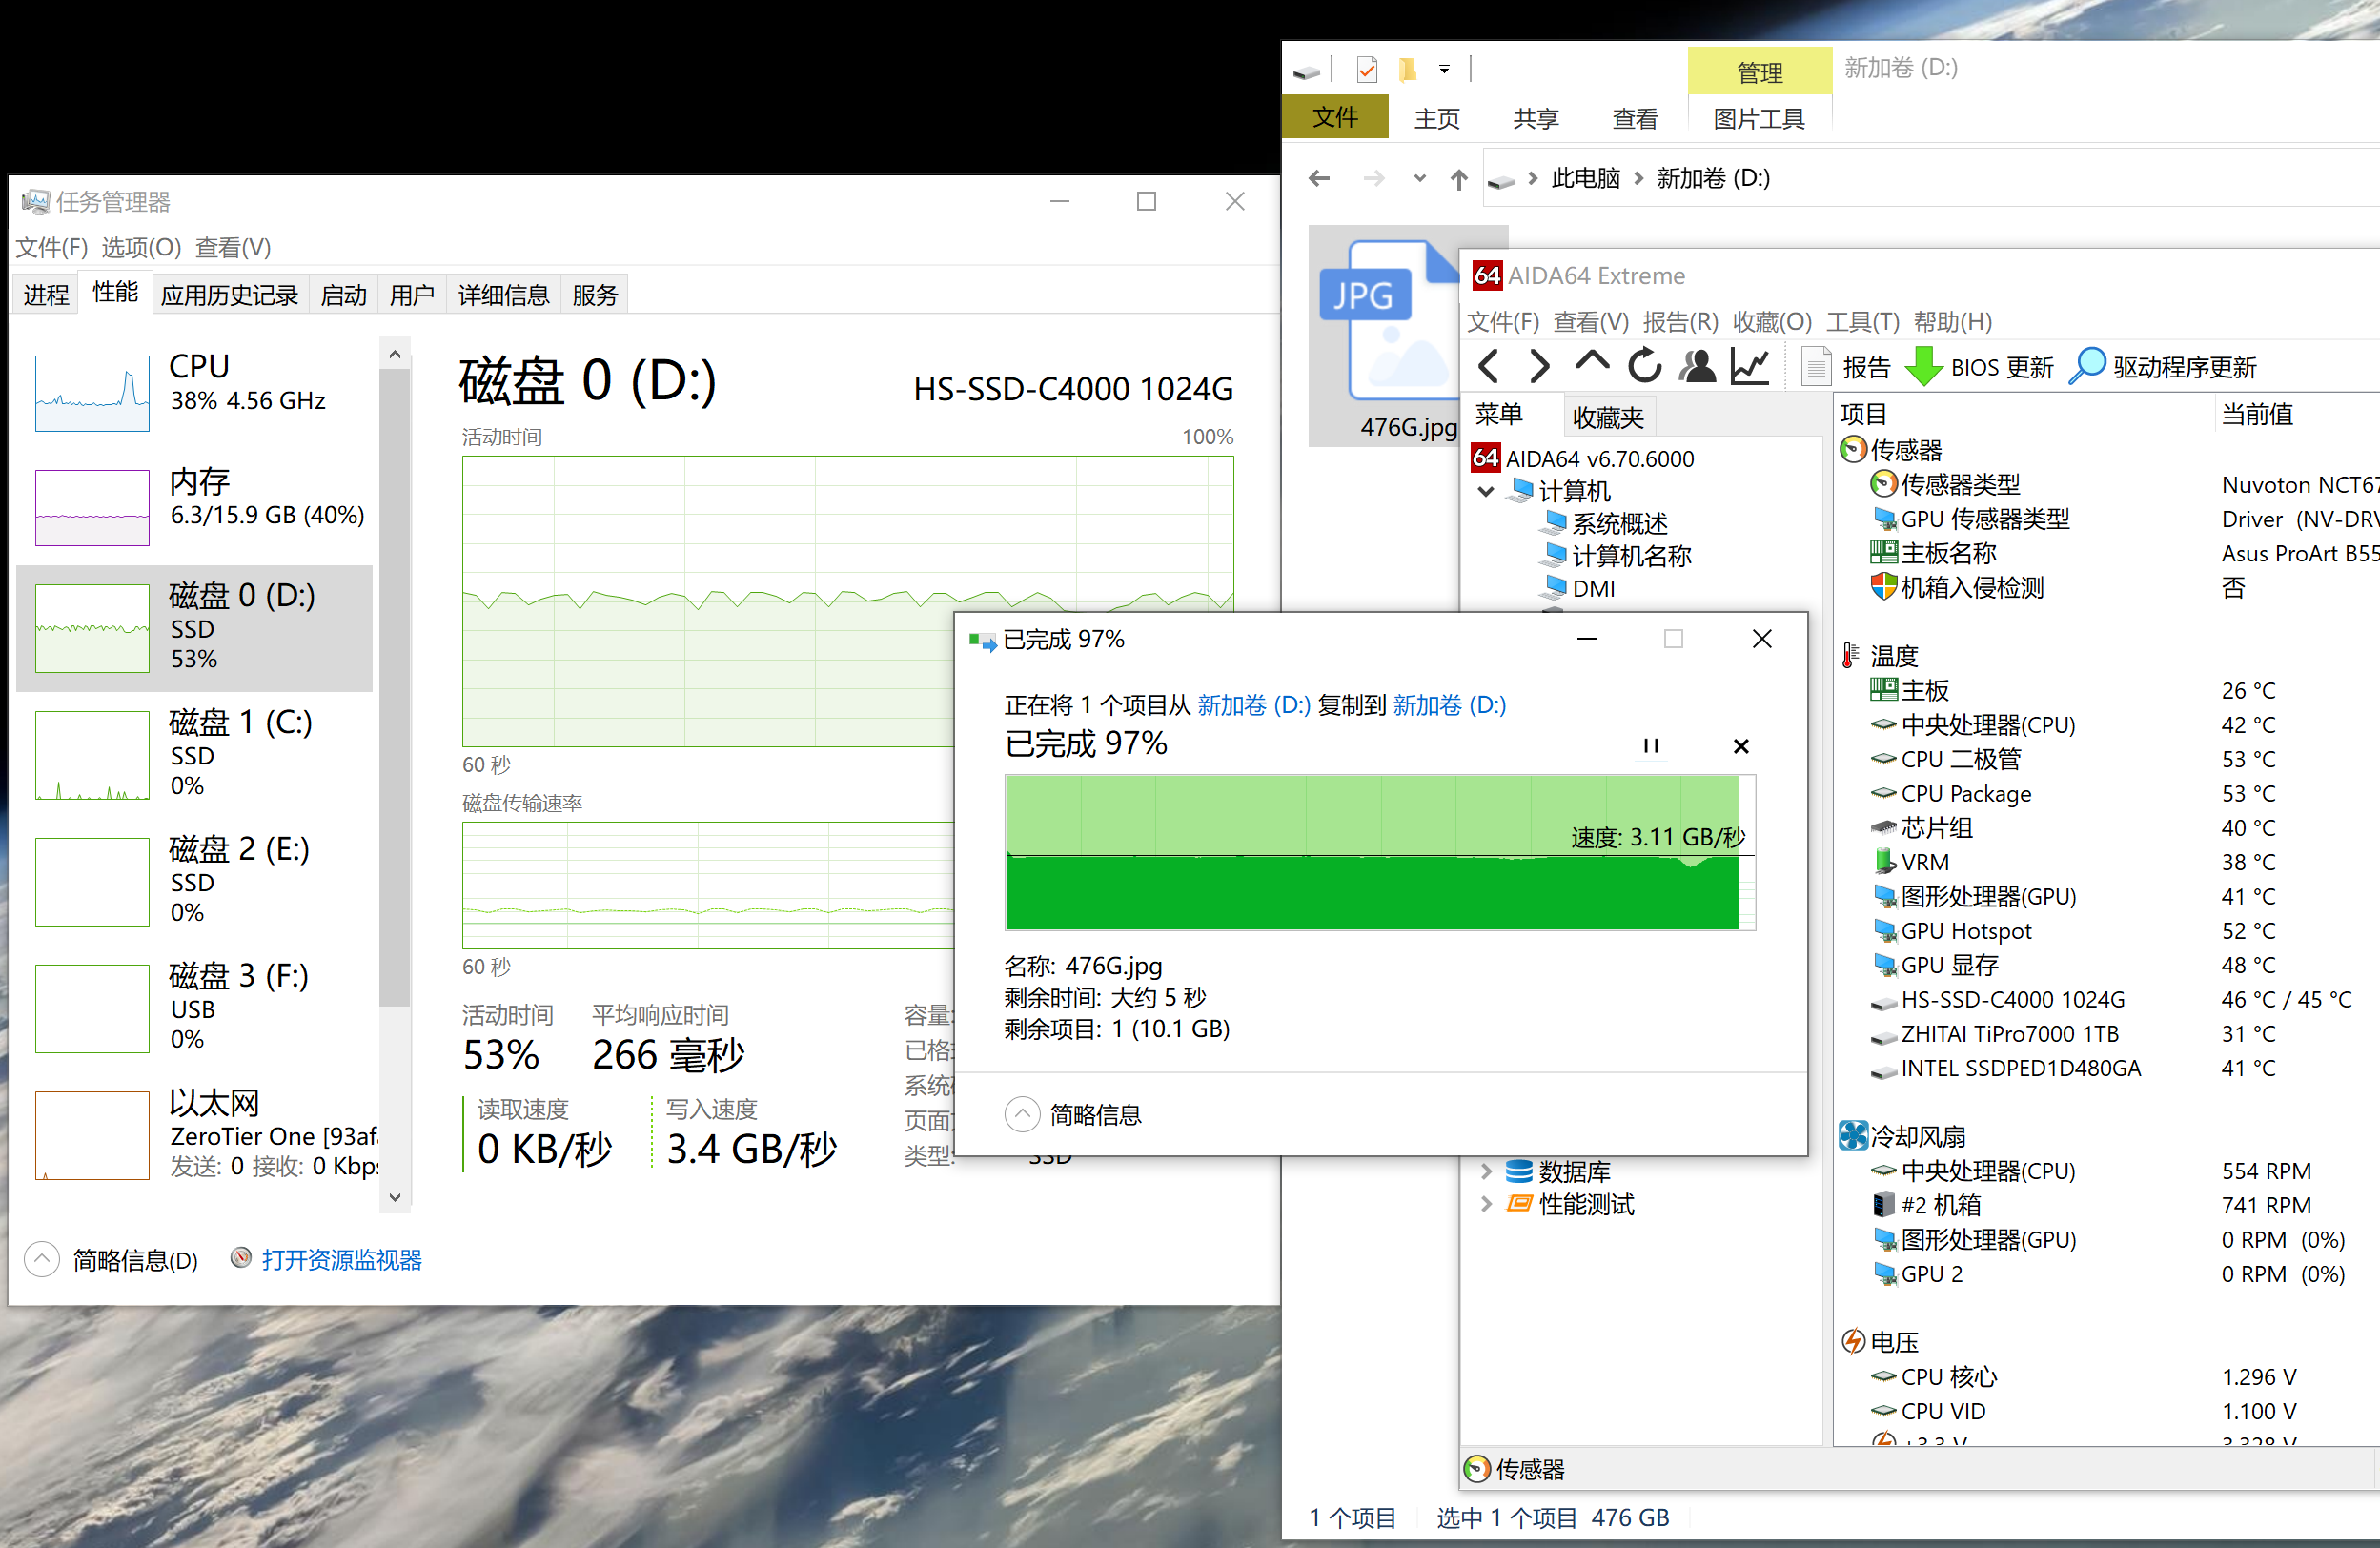Click AIDA64 back navigation arrow
Screen dimensions: 2380x1548
click(1488, 367)
